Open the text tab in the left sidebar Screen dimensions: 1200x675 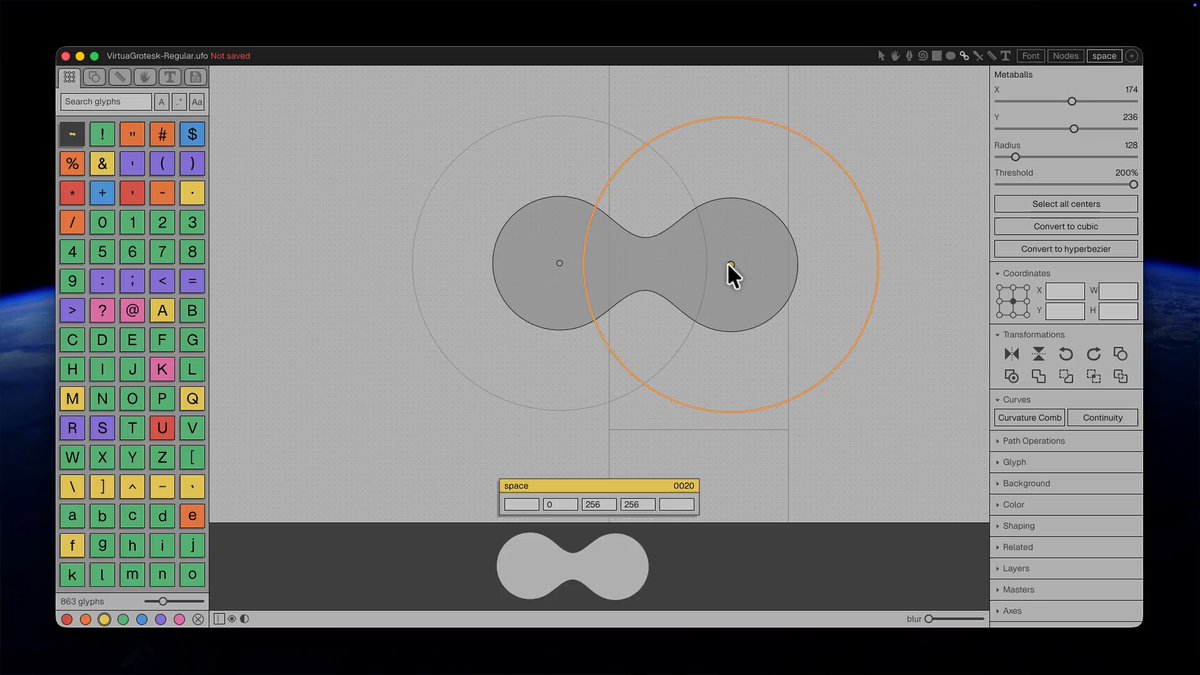[170, 77]
